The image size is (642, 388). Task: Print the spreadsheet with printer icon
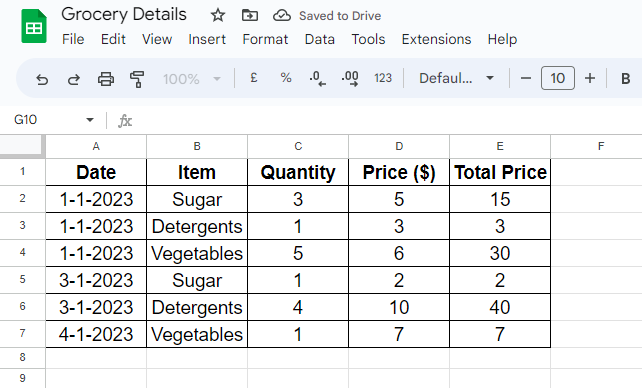(x=106, y=79)
